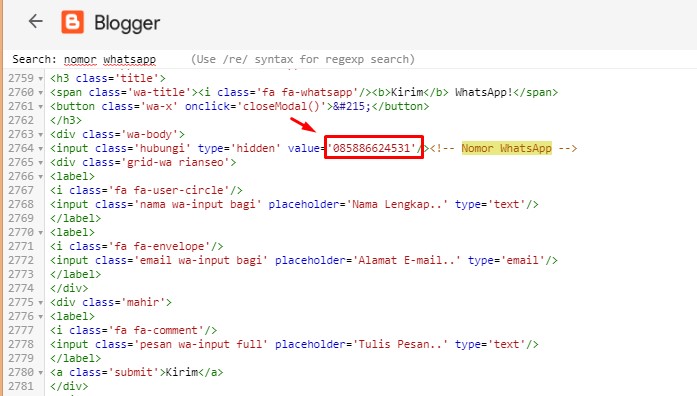Click line number 2781 in gutter

pyautogui.click(x=21, y=386)
